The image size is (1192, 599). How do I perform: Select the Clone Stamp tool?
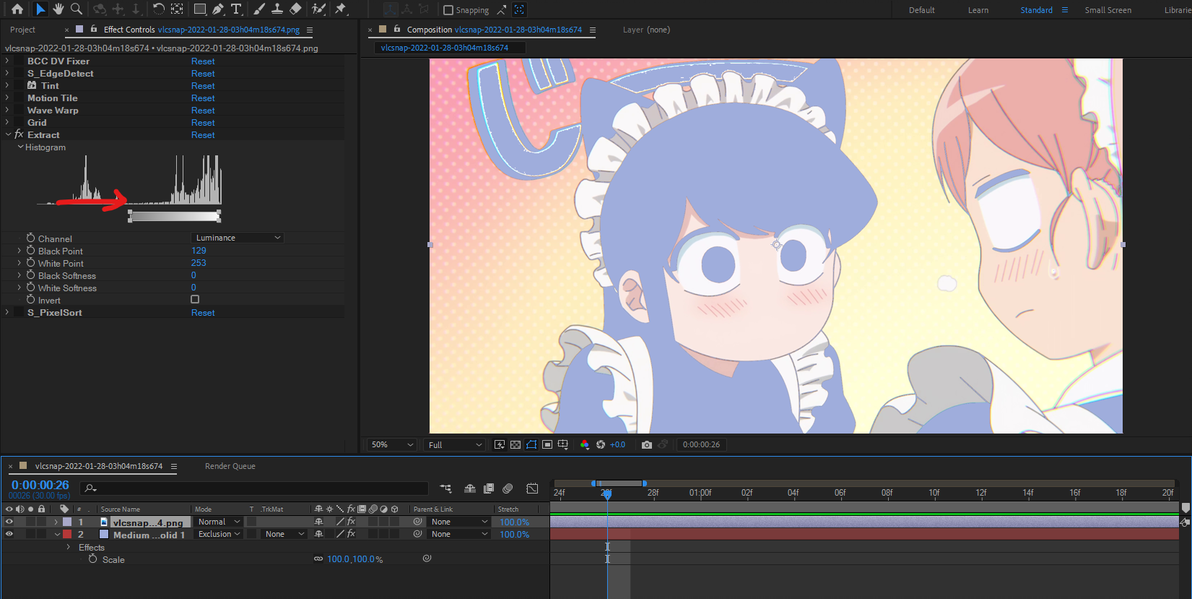pos(277,9)
